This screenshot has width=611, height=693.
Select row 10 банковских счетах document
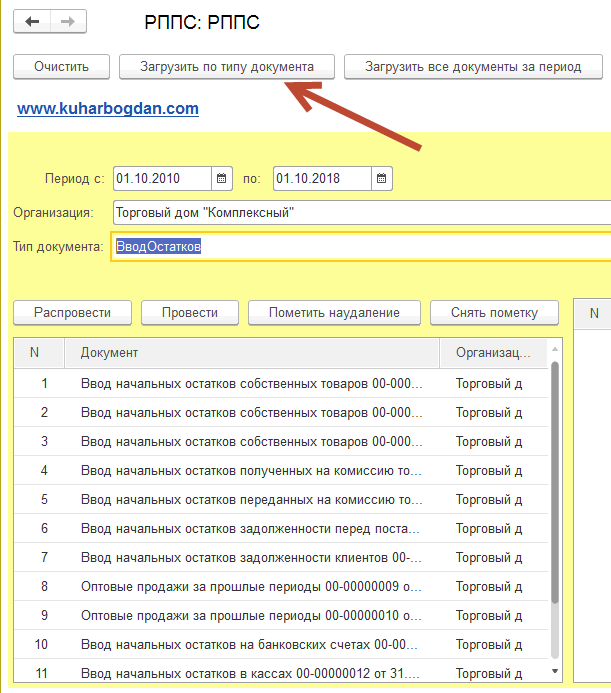(250, 644)
